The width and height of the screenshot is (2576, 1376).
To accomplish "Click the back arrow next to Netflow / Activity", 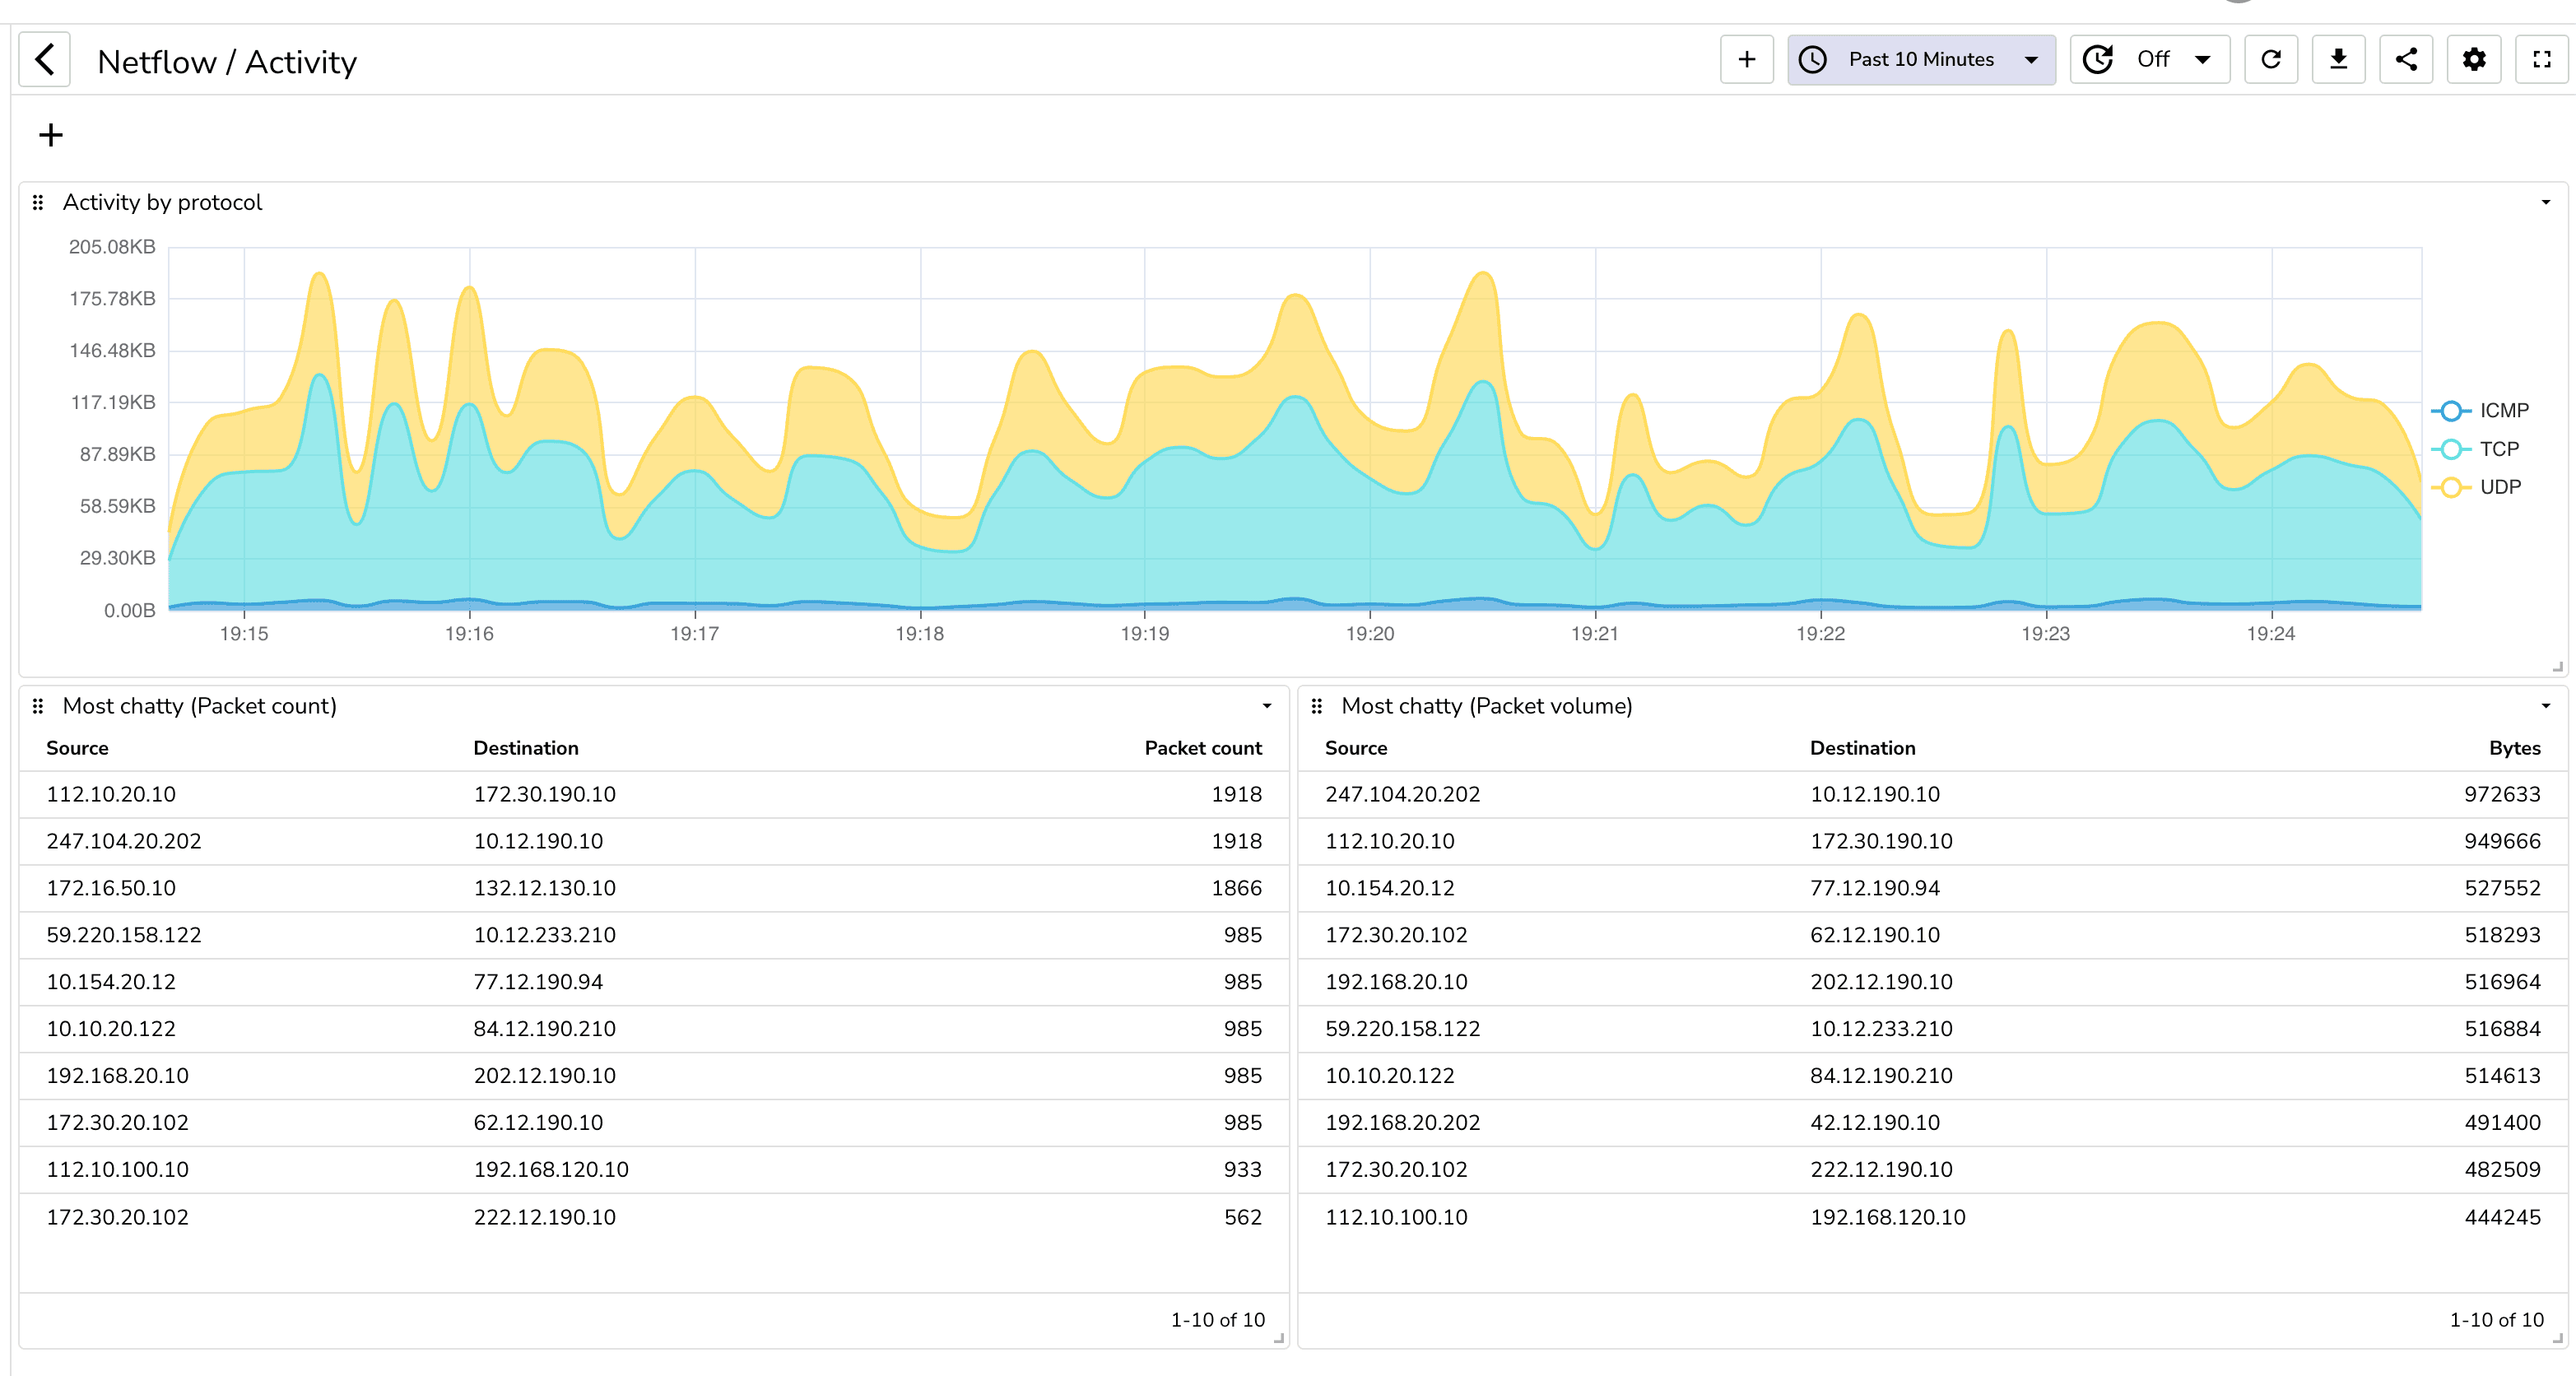I will coord(44,59).
